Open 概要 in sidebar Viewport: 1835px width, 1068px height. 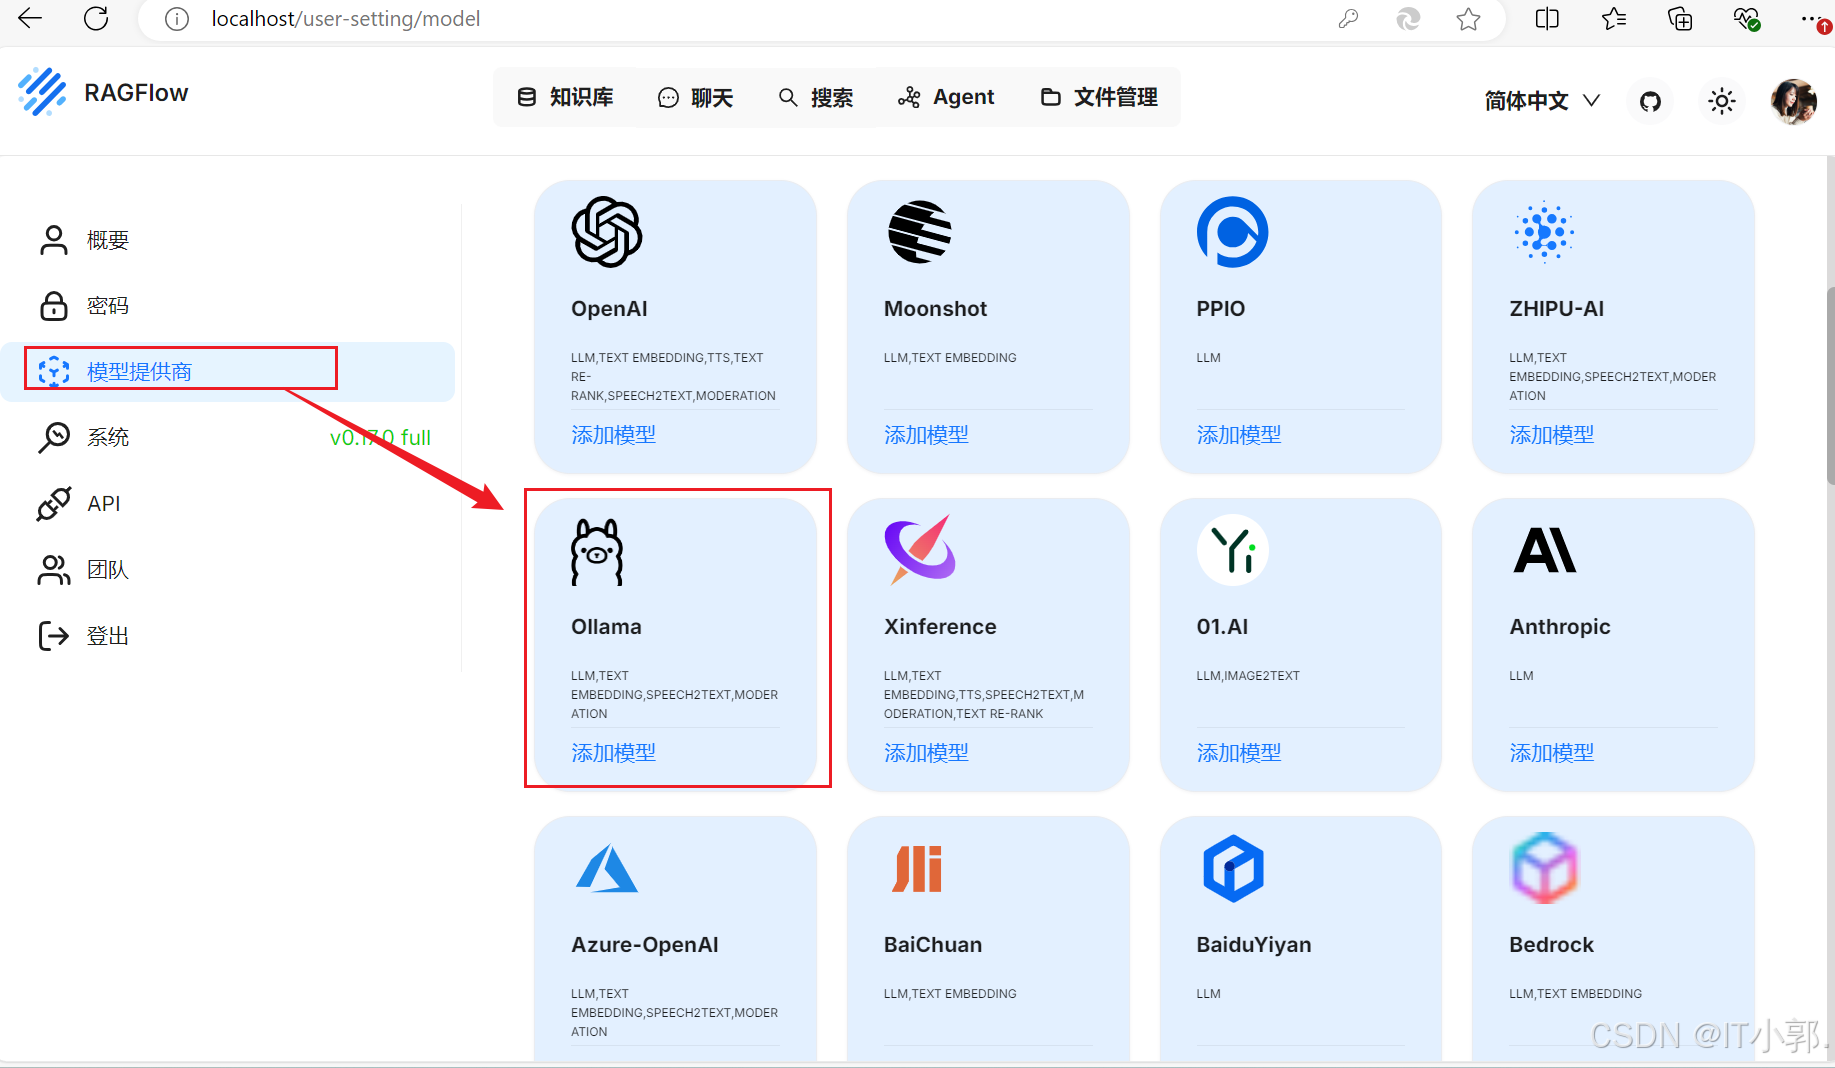click(x=228, y=240)
